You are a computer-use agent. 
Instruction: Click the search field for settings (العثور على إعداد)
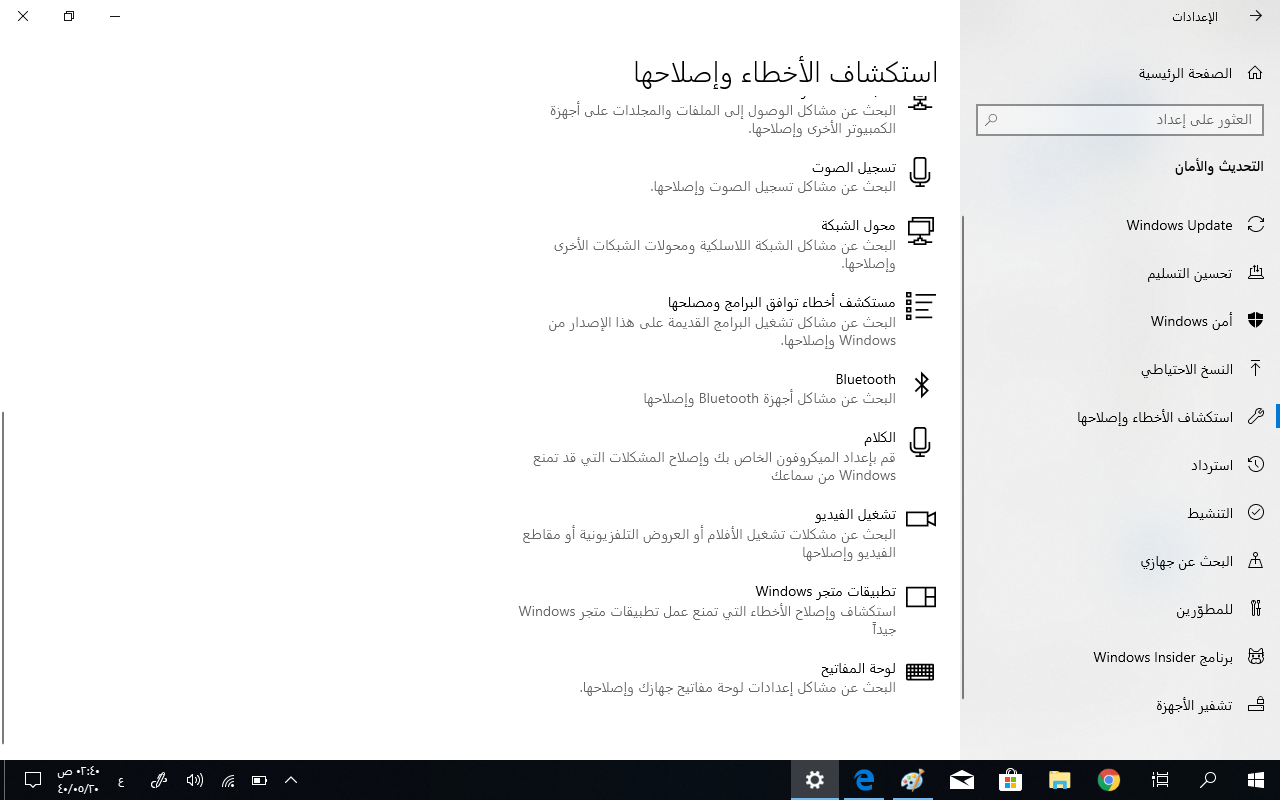coord(1120,119)
